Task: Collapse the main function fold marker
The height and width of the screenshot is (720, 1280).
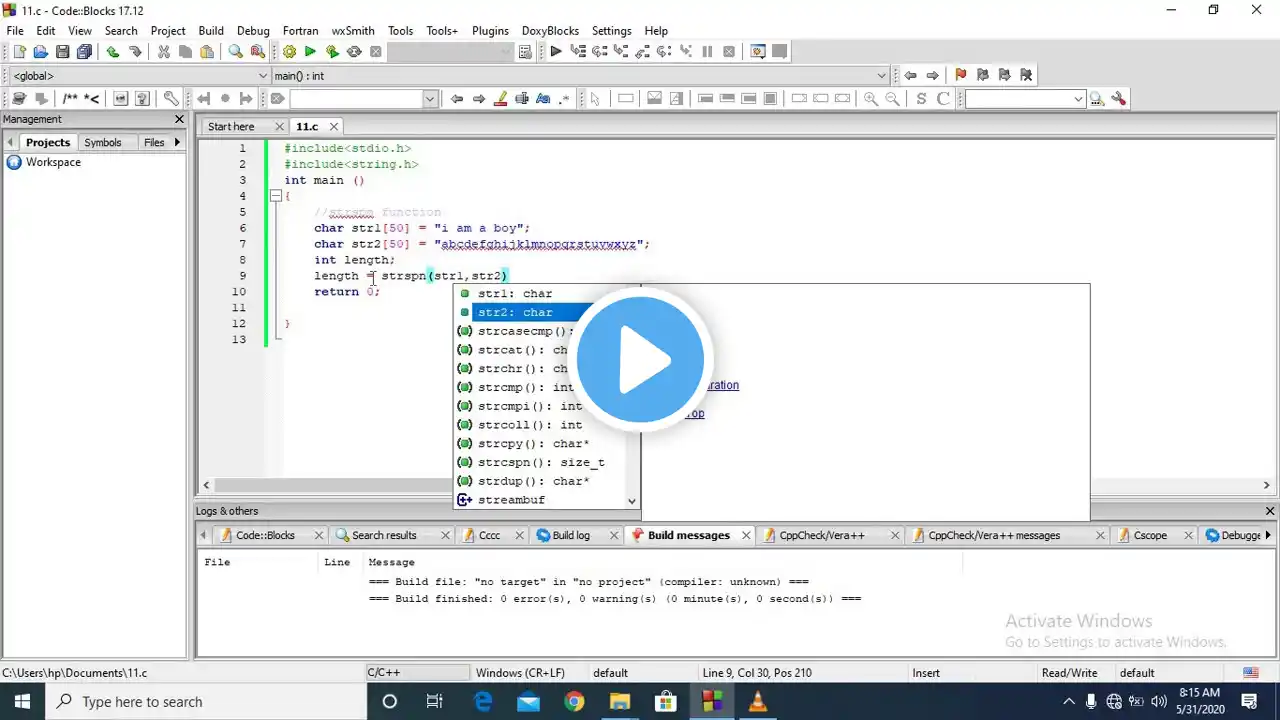Action: coord(276,197)
